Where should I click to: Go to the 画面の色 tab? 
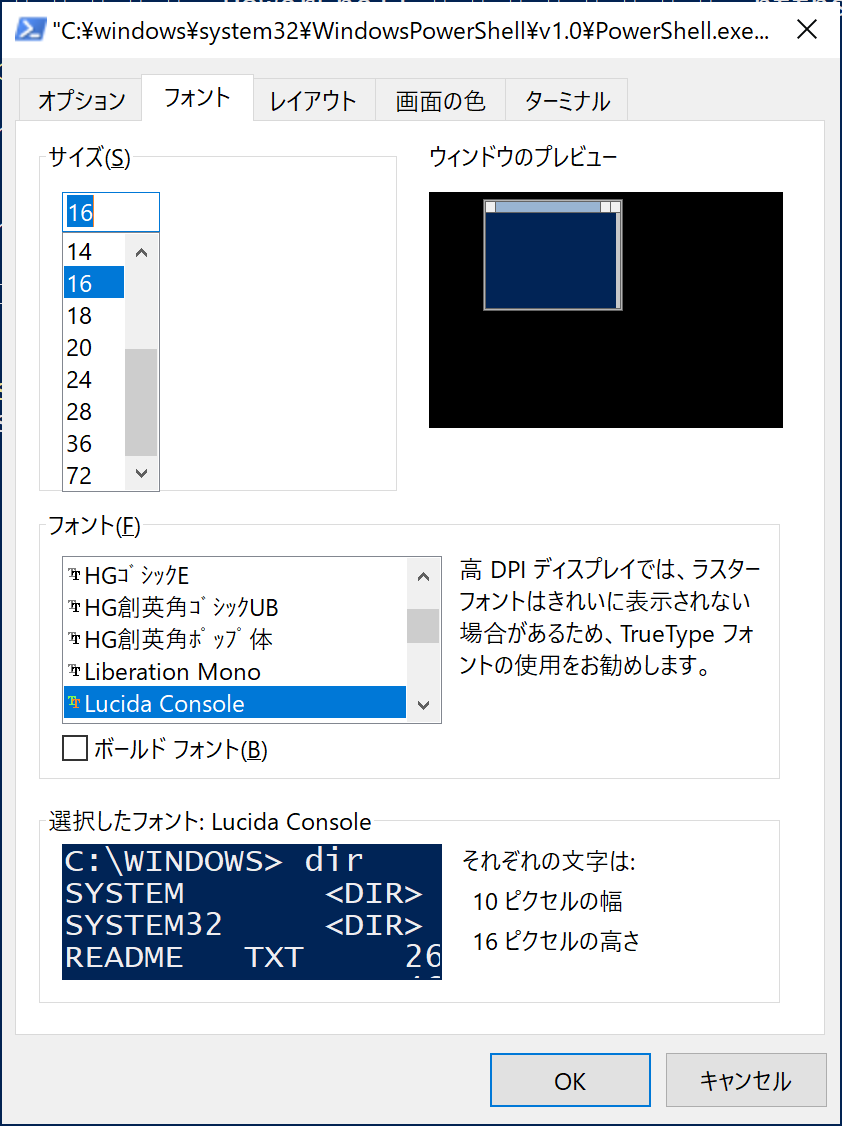point(440,101)
